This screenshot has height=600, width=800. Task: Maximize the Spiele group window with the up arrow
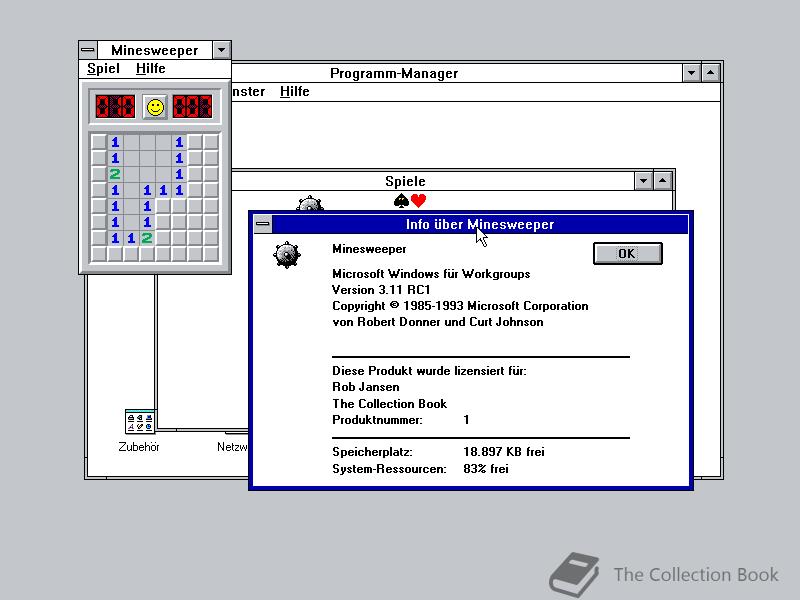pyautogui.click(x=663, y=181)
